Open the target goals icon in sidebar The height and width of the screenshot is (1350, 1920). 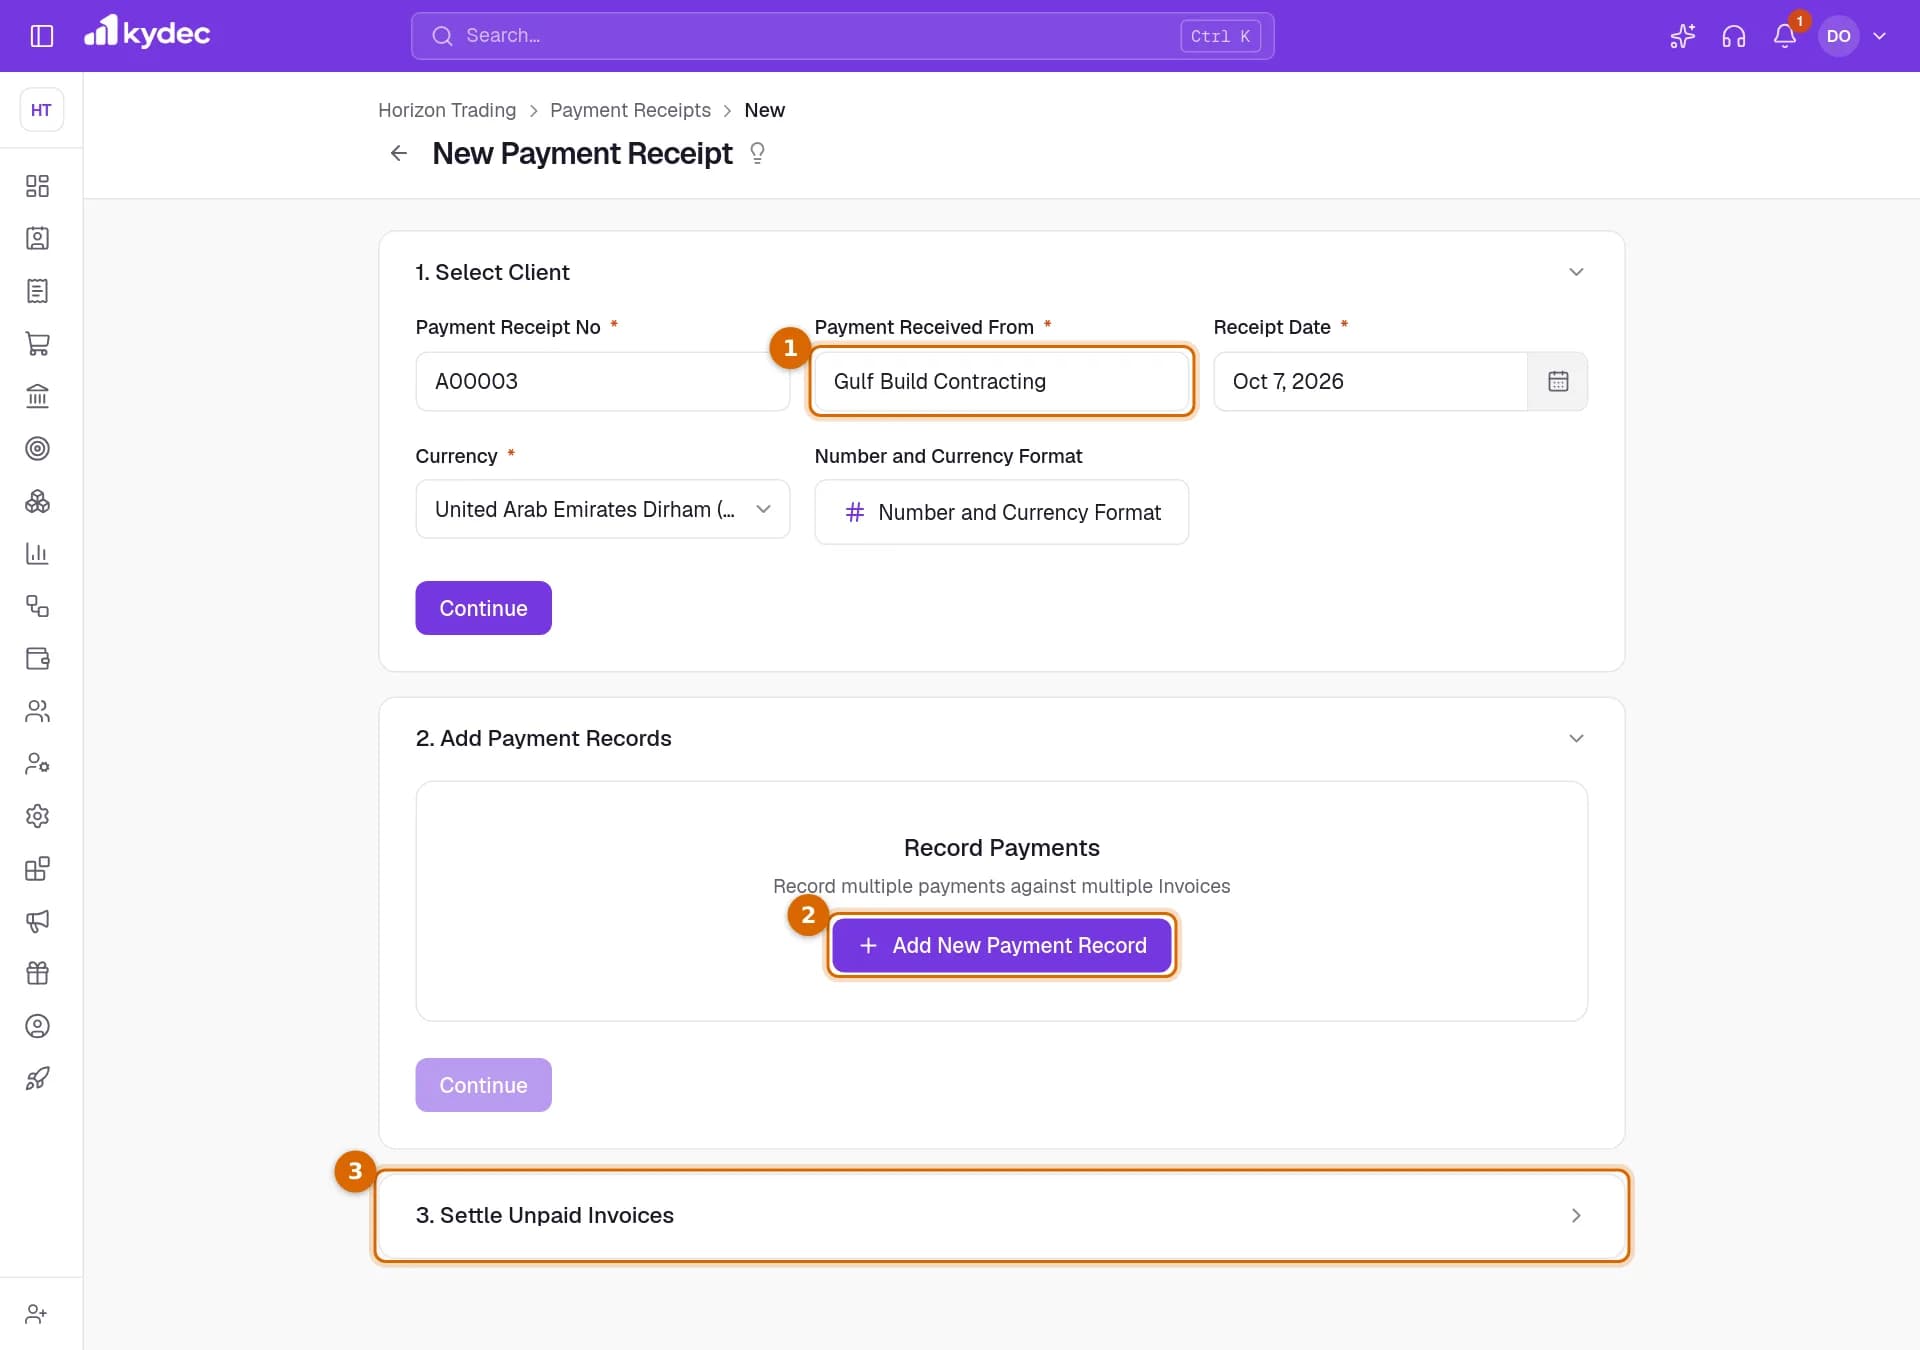tap(37, 448)
